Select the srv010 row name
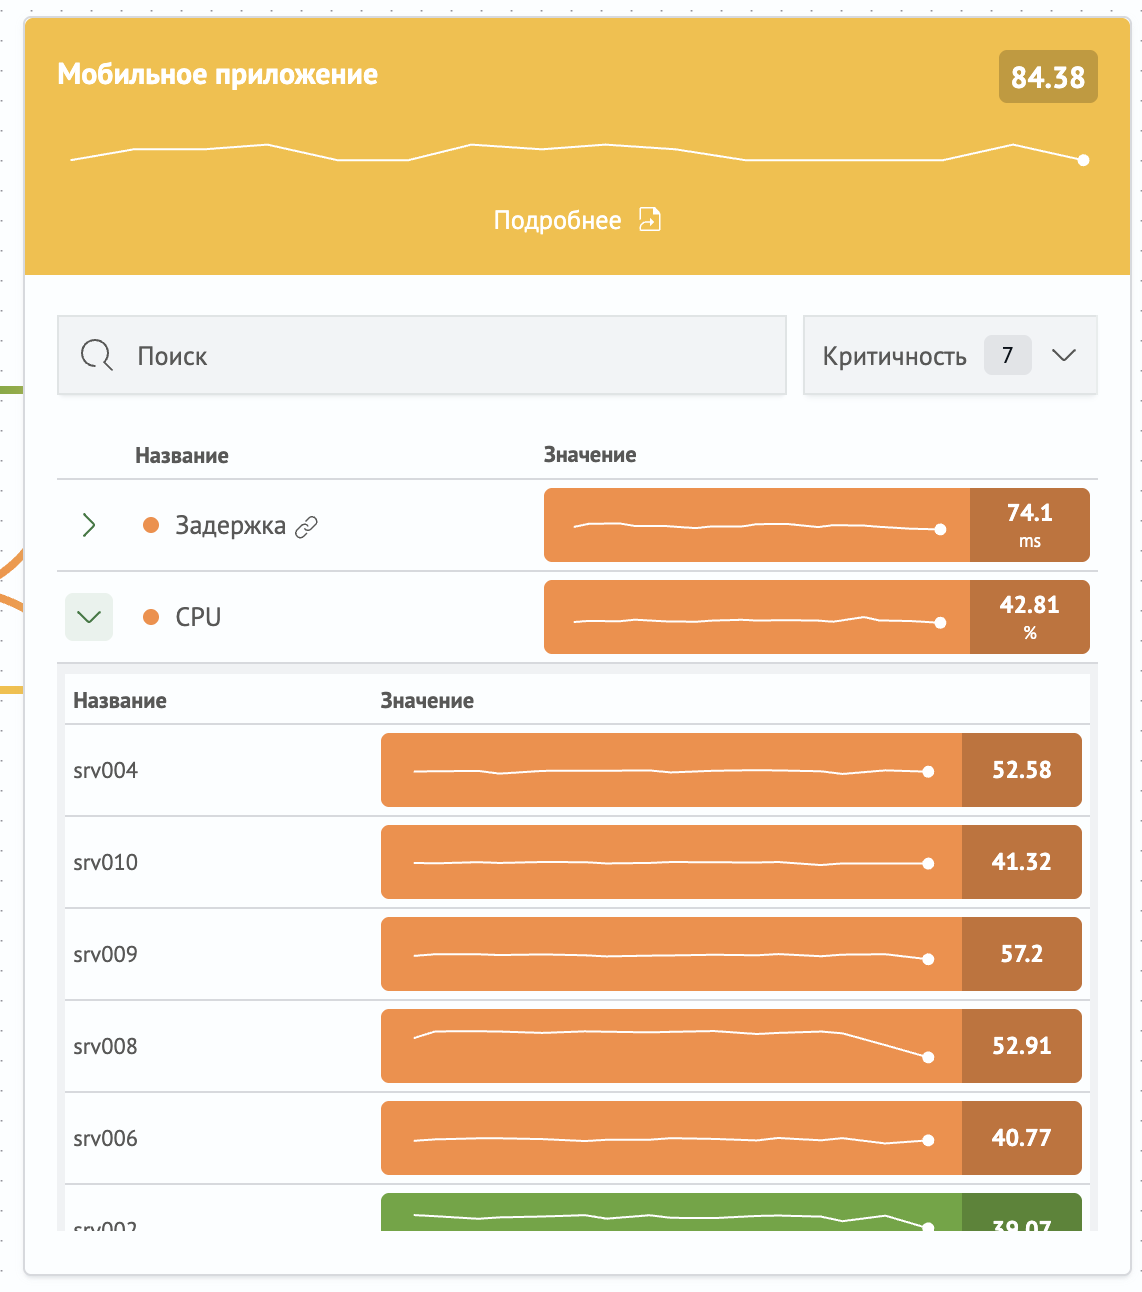 click(106, 862)
